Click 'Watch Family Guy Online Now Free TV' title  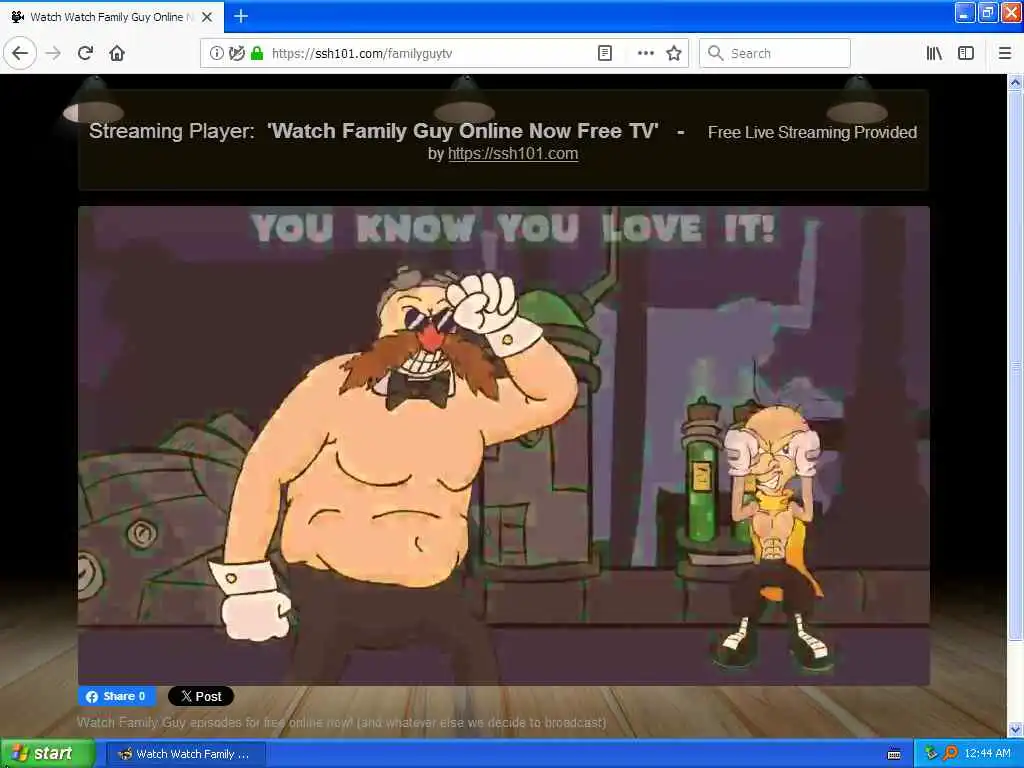[x=463, y=131]
